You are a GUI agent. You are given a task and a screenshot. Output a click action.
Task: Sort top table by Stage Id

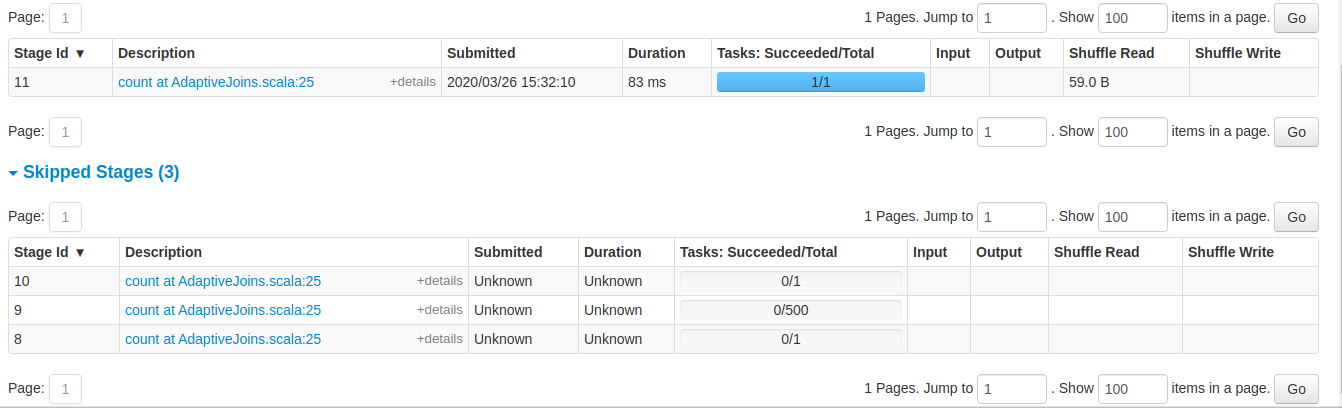click(x=49, y=53)
